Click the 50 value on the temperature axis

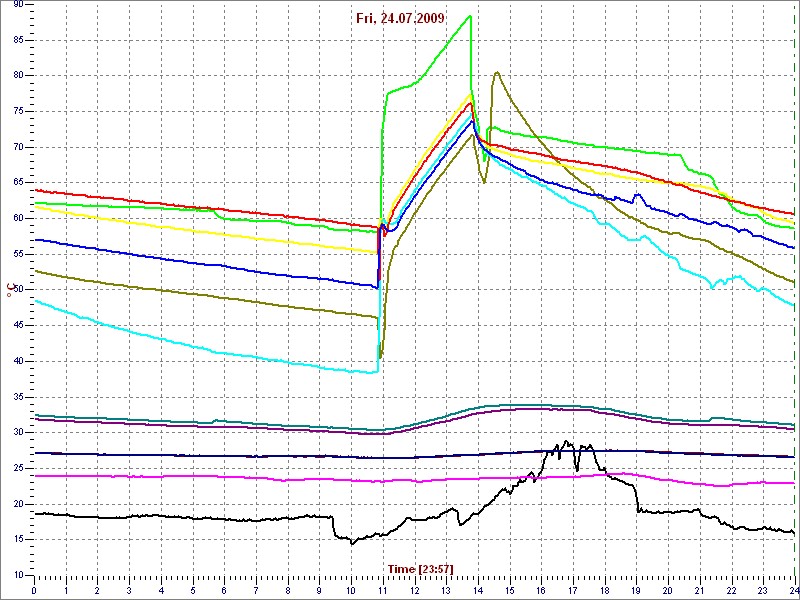click(x=18, y=290)
